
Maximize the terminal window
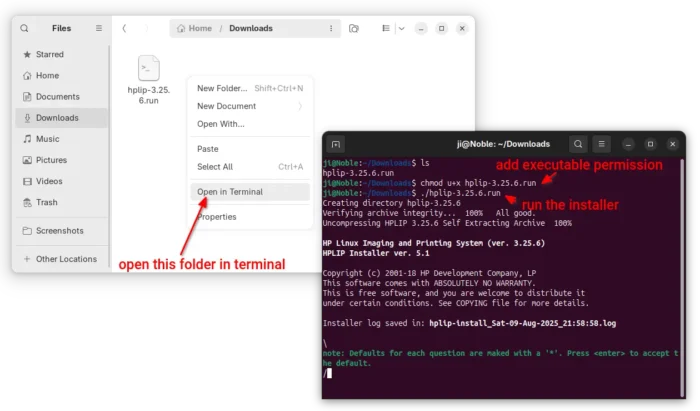coord(650,144)
